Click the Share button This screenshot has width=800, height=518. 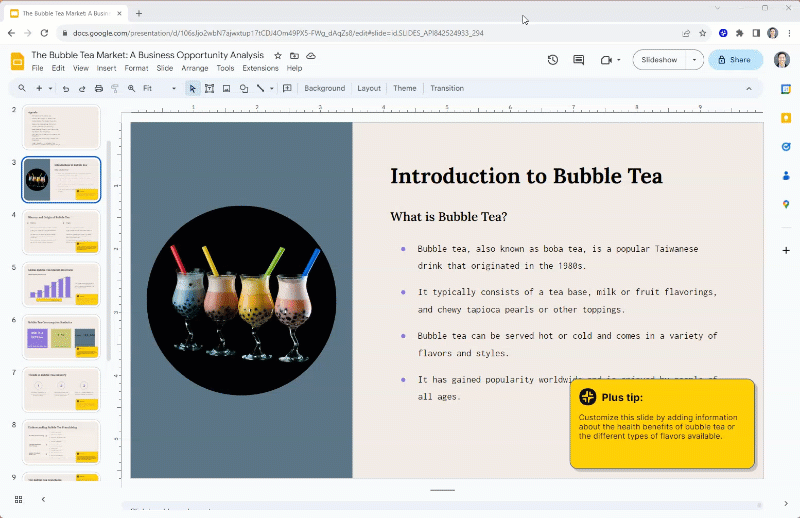735,60
